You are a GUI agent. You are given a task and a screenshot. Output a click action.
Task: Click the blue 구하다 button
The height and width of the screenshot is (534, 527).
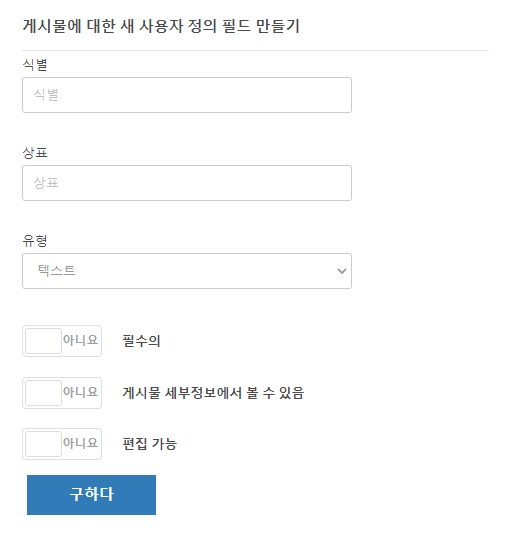91,495
